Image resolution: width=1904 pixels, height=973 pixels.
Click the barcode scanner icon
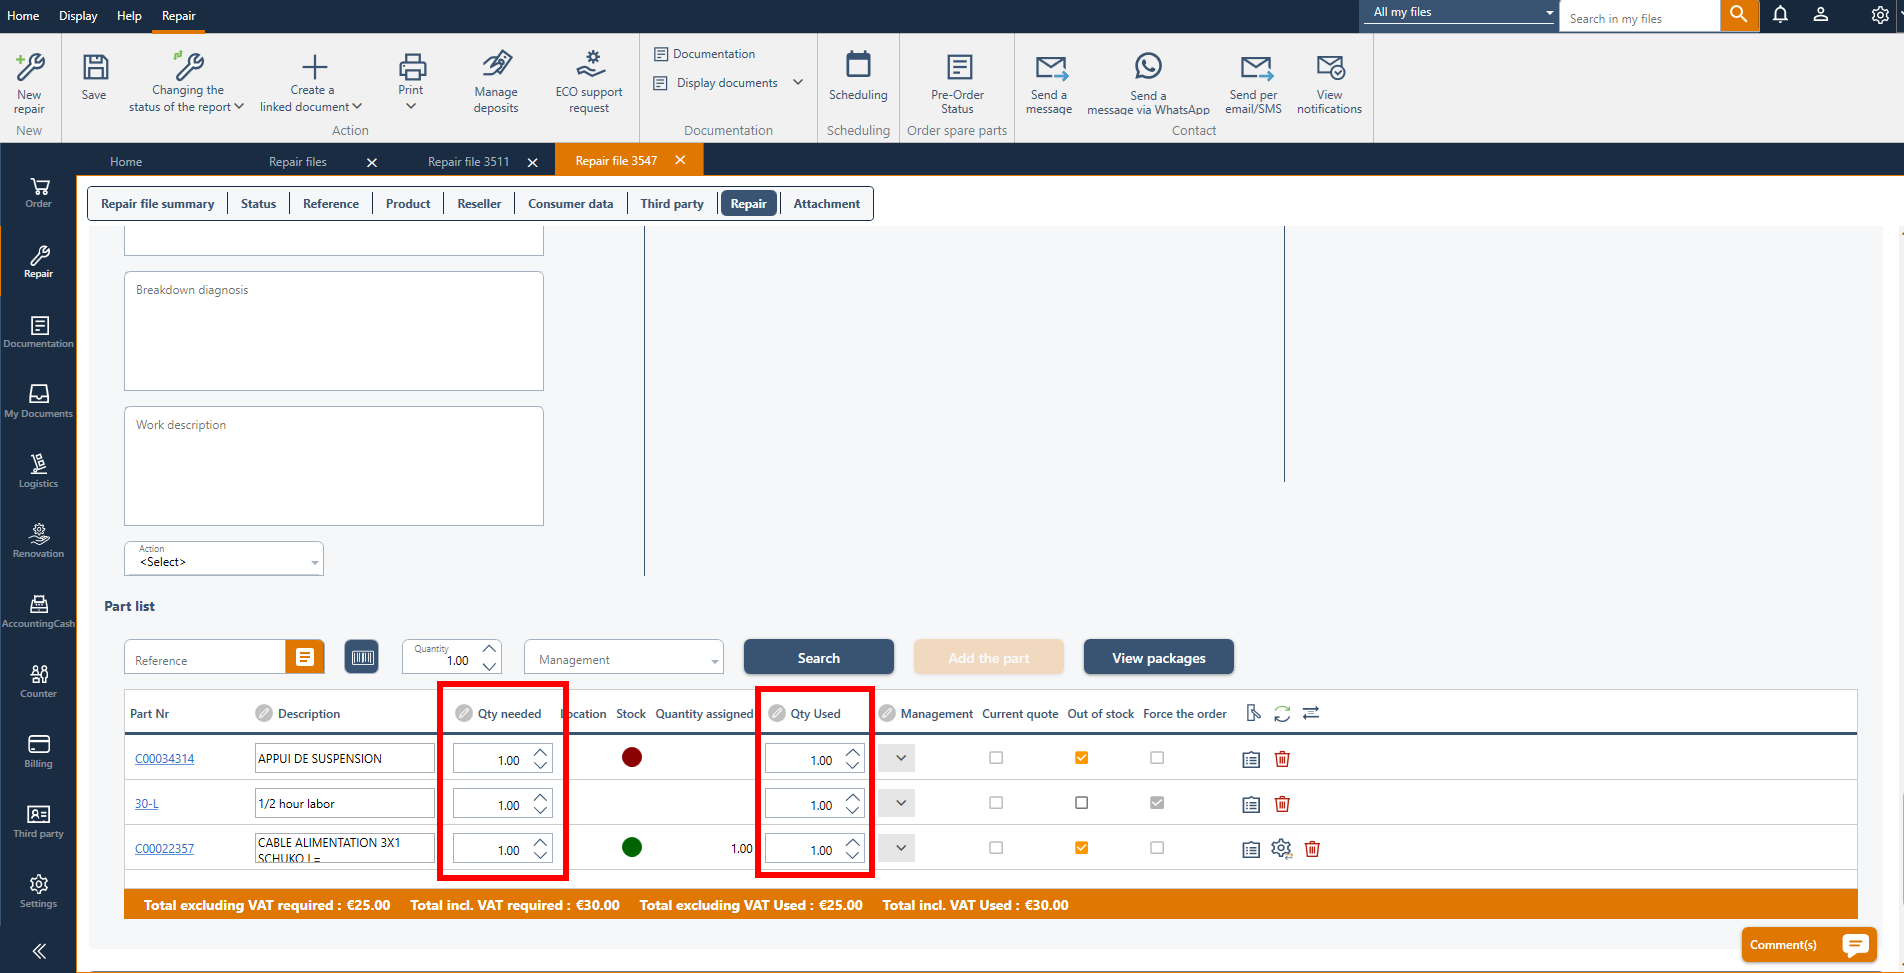pos(362,657)
